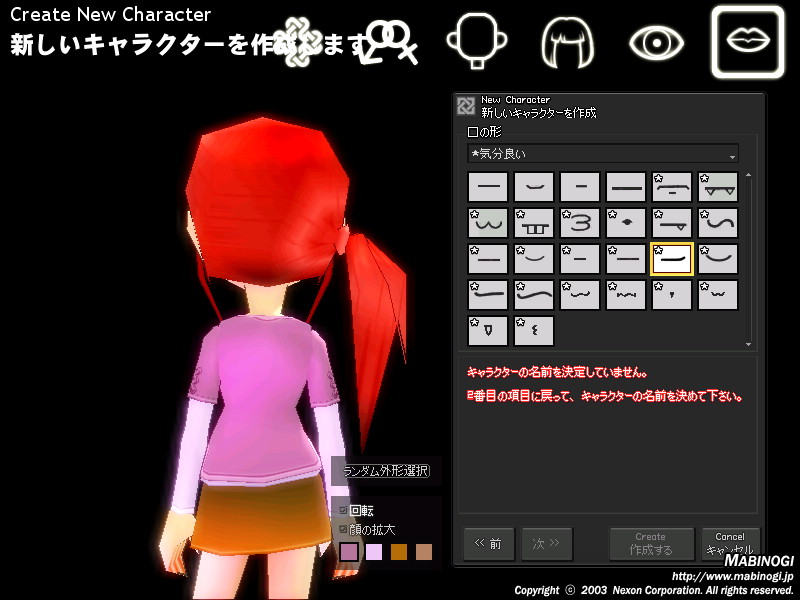Select the mouth with two triangular fangs
This screenshot has width=800, height=600.
(x=717, y=187)
